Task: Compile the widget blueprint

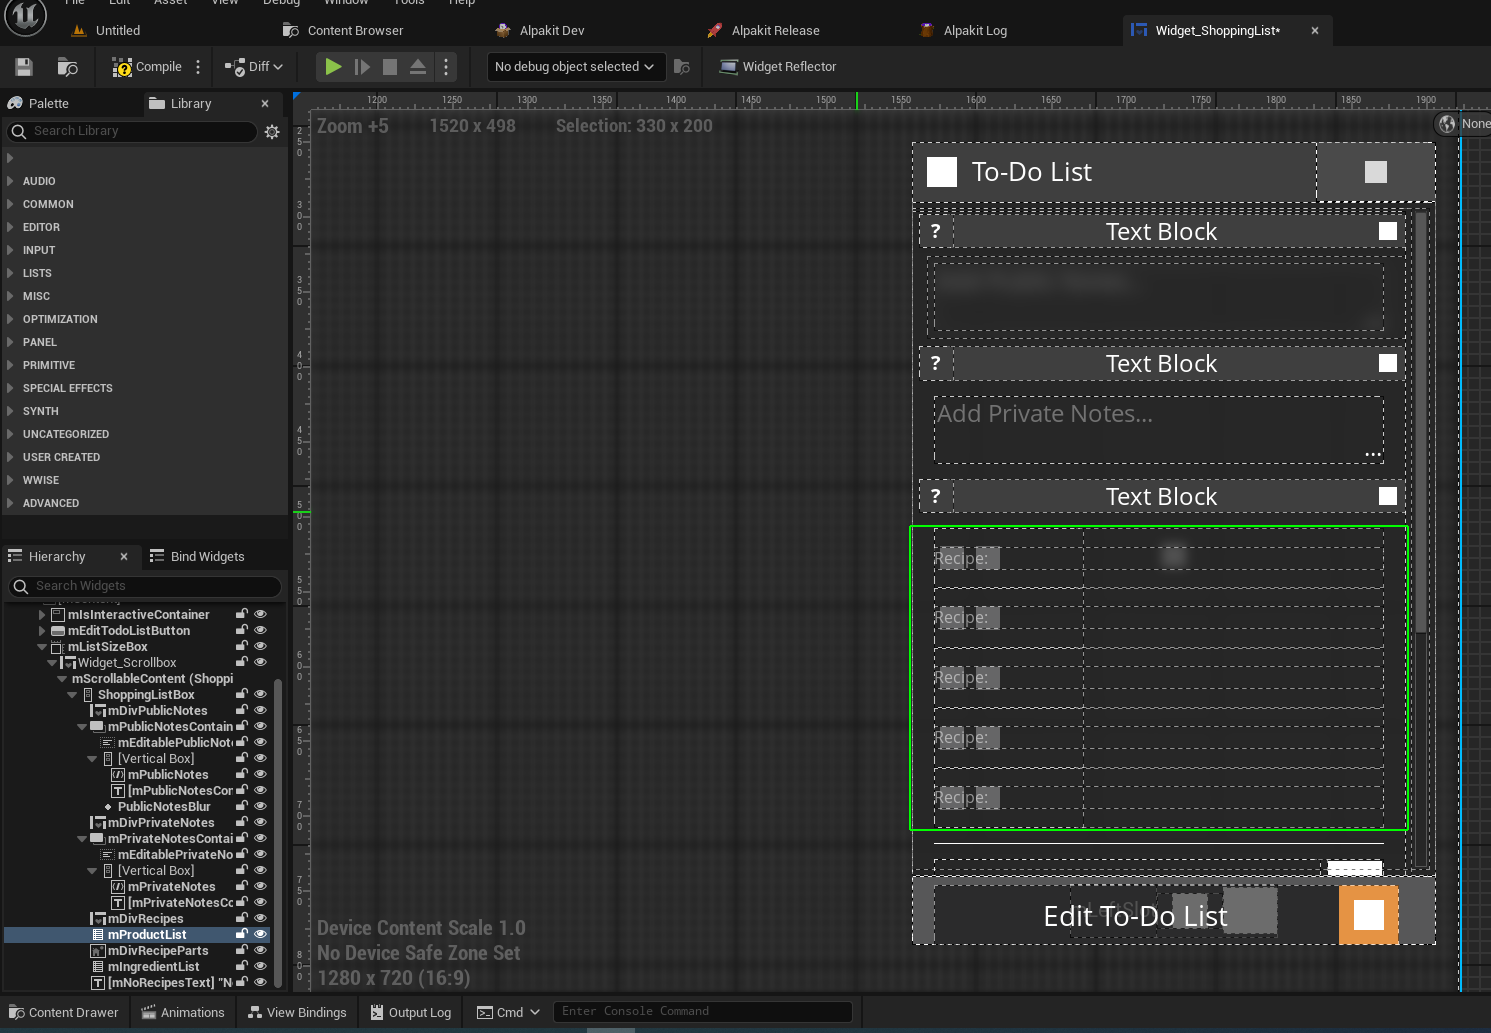Action: pos(147,67)
